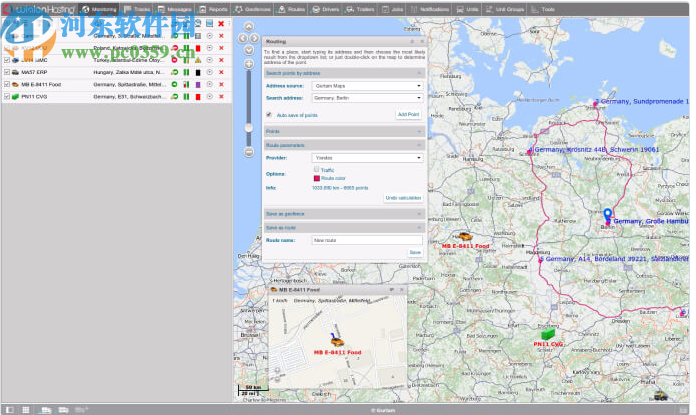Enable the Traffic option checkbox

pyautogui.click(x=316, y=169)
